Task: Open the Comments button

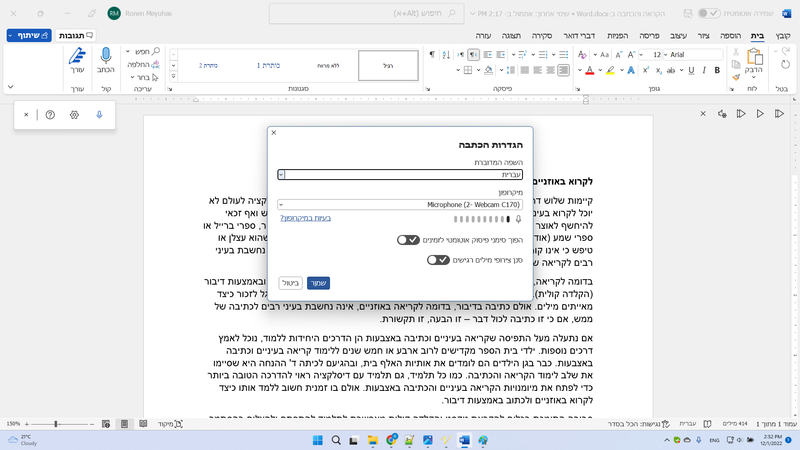Action: click(x=76, y=35)
